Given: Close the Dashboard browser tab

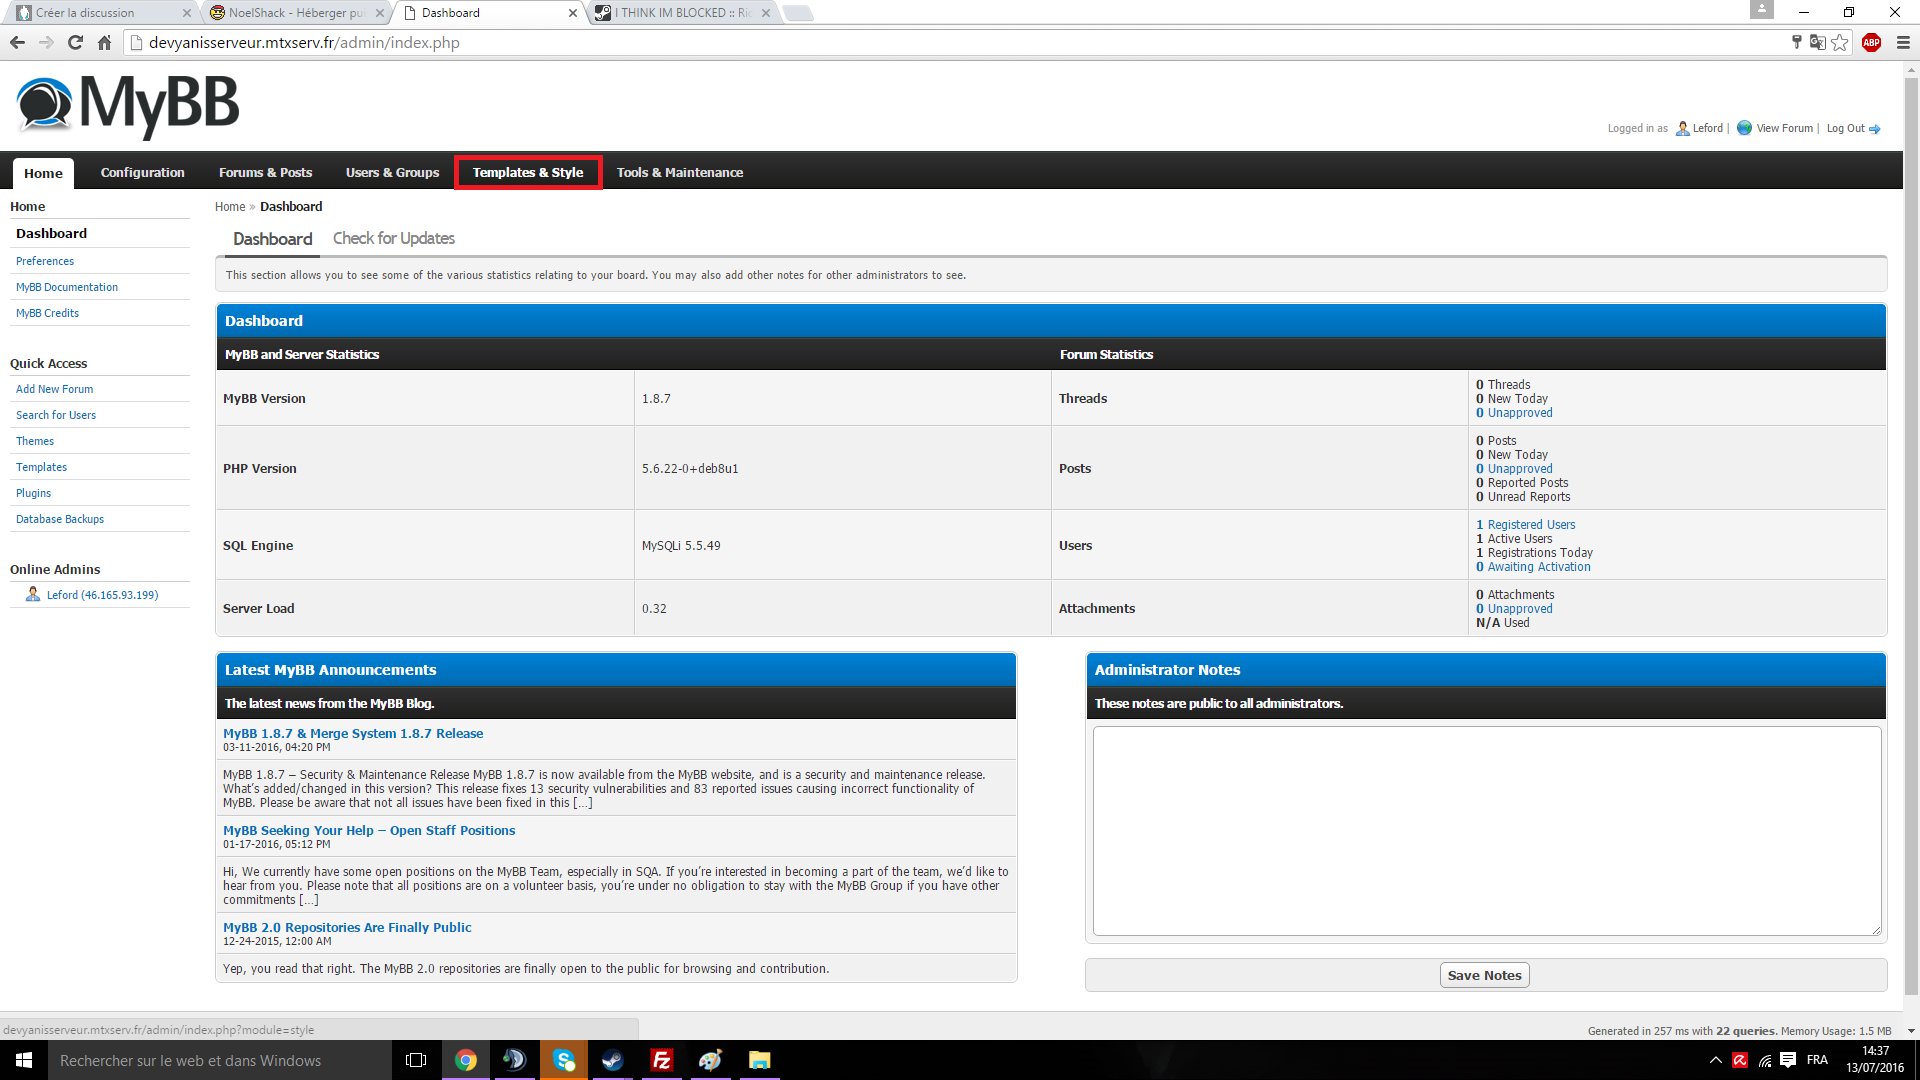Looking at the screenshot, I should (573, 13).
